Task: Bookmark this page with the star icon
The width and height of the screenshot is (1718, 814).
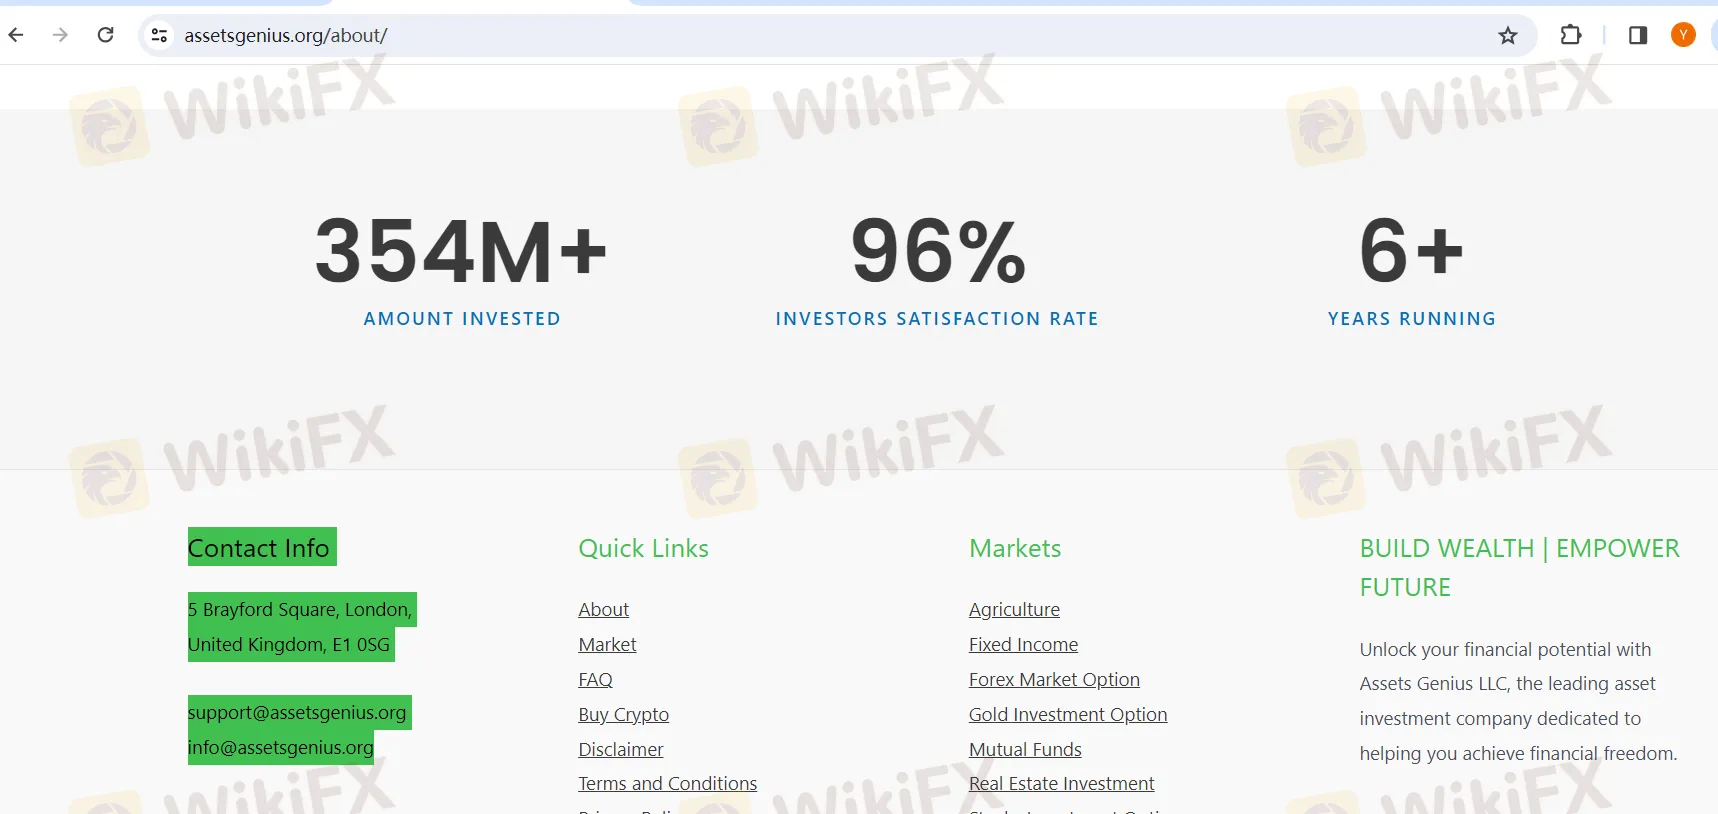Action: point(1508,36)
